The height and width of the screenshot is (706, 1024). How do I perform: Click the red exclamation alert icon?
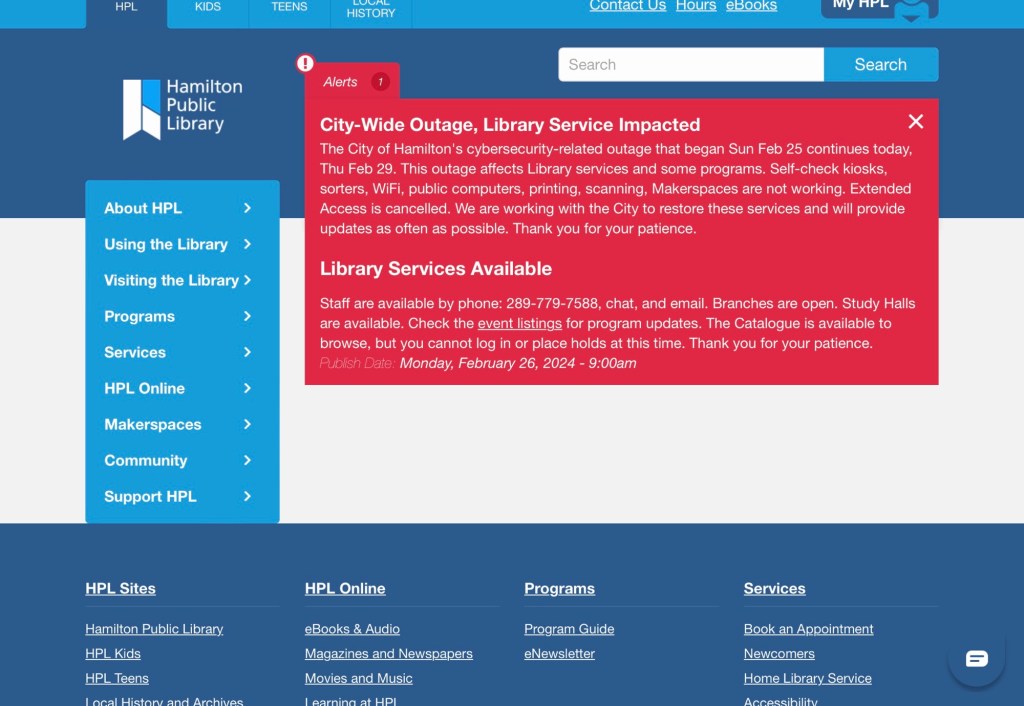tap(305, 64)
